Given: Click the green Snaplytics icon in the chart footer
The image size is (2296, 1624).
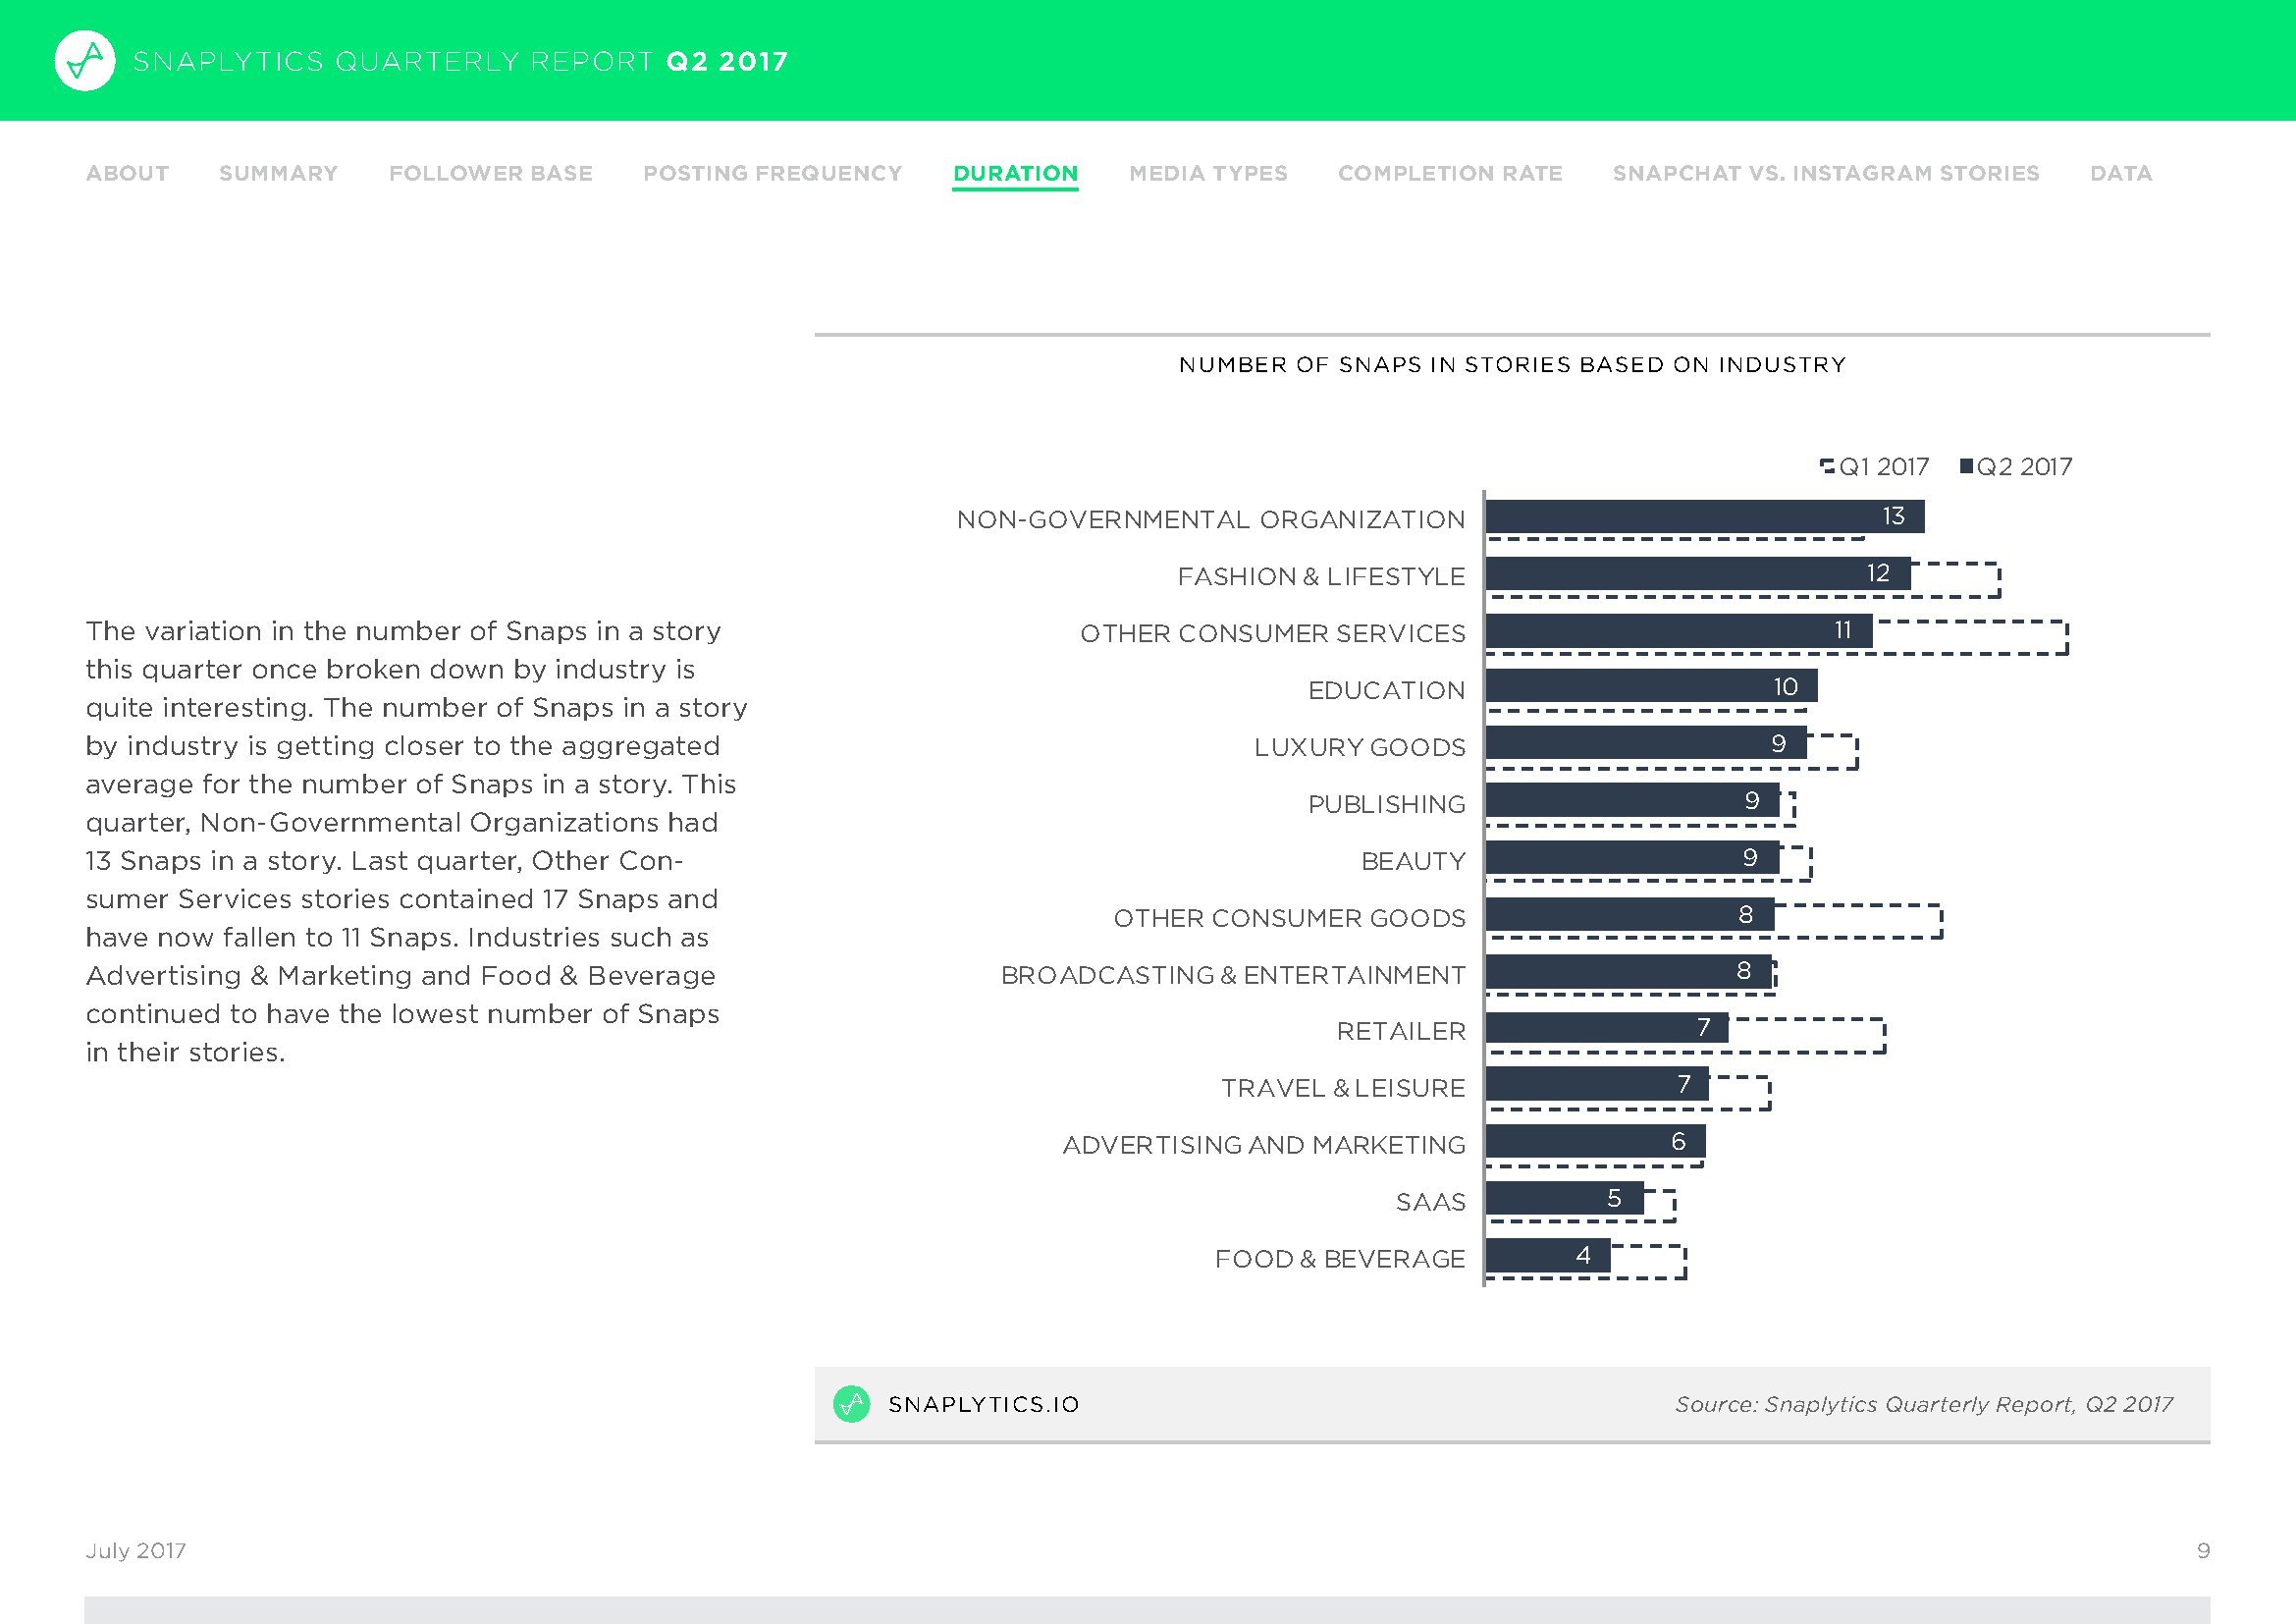Looking at the screenshot, I should point(851,1404).
